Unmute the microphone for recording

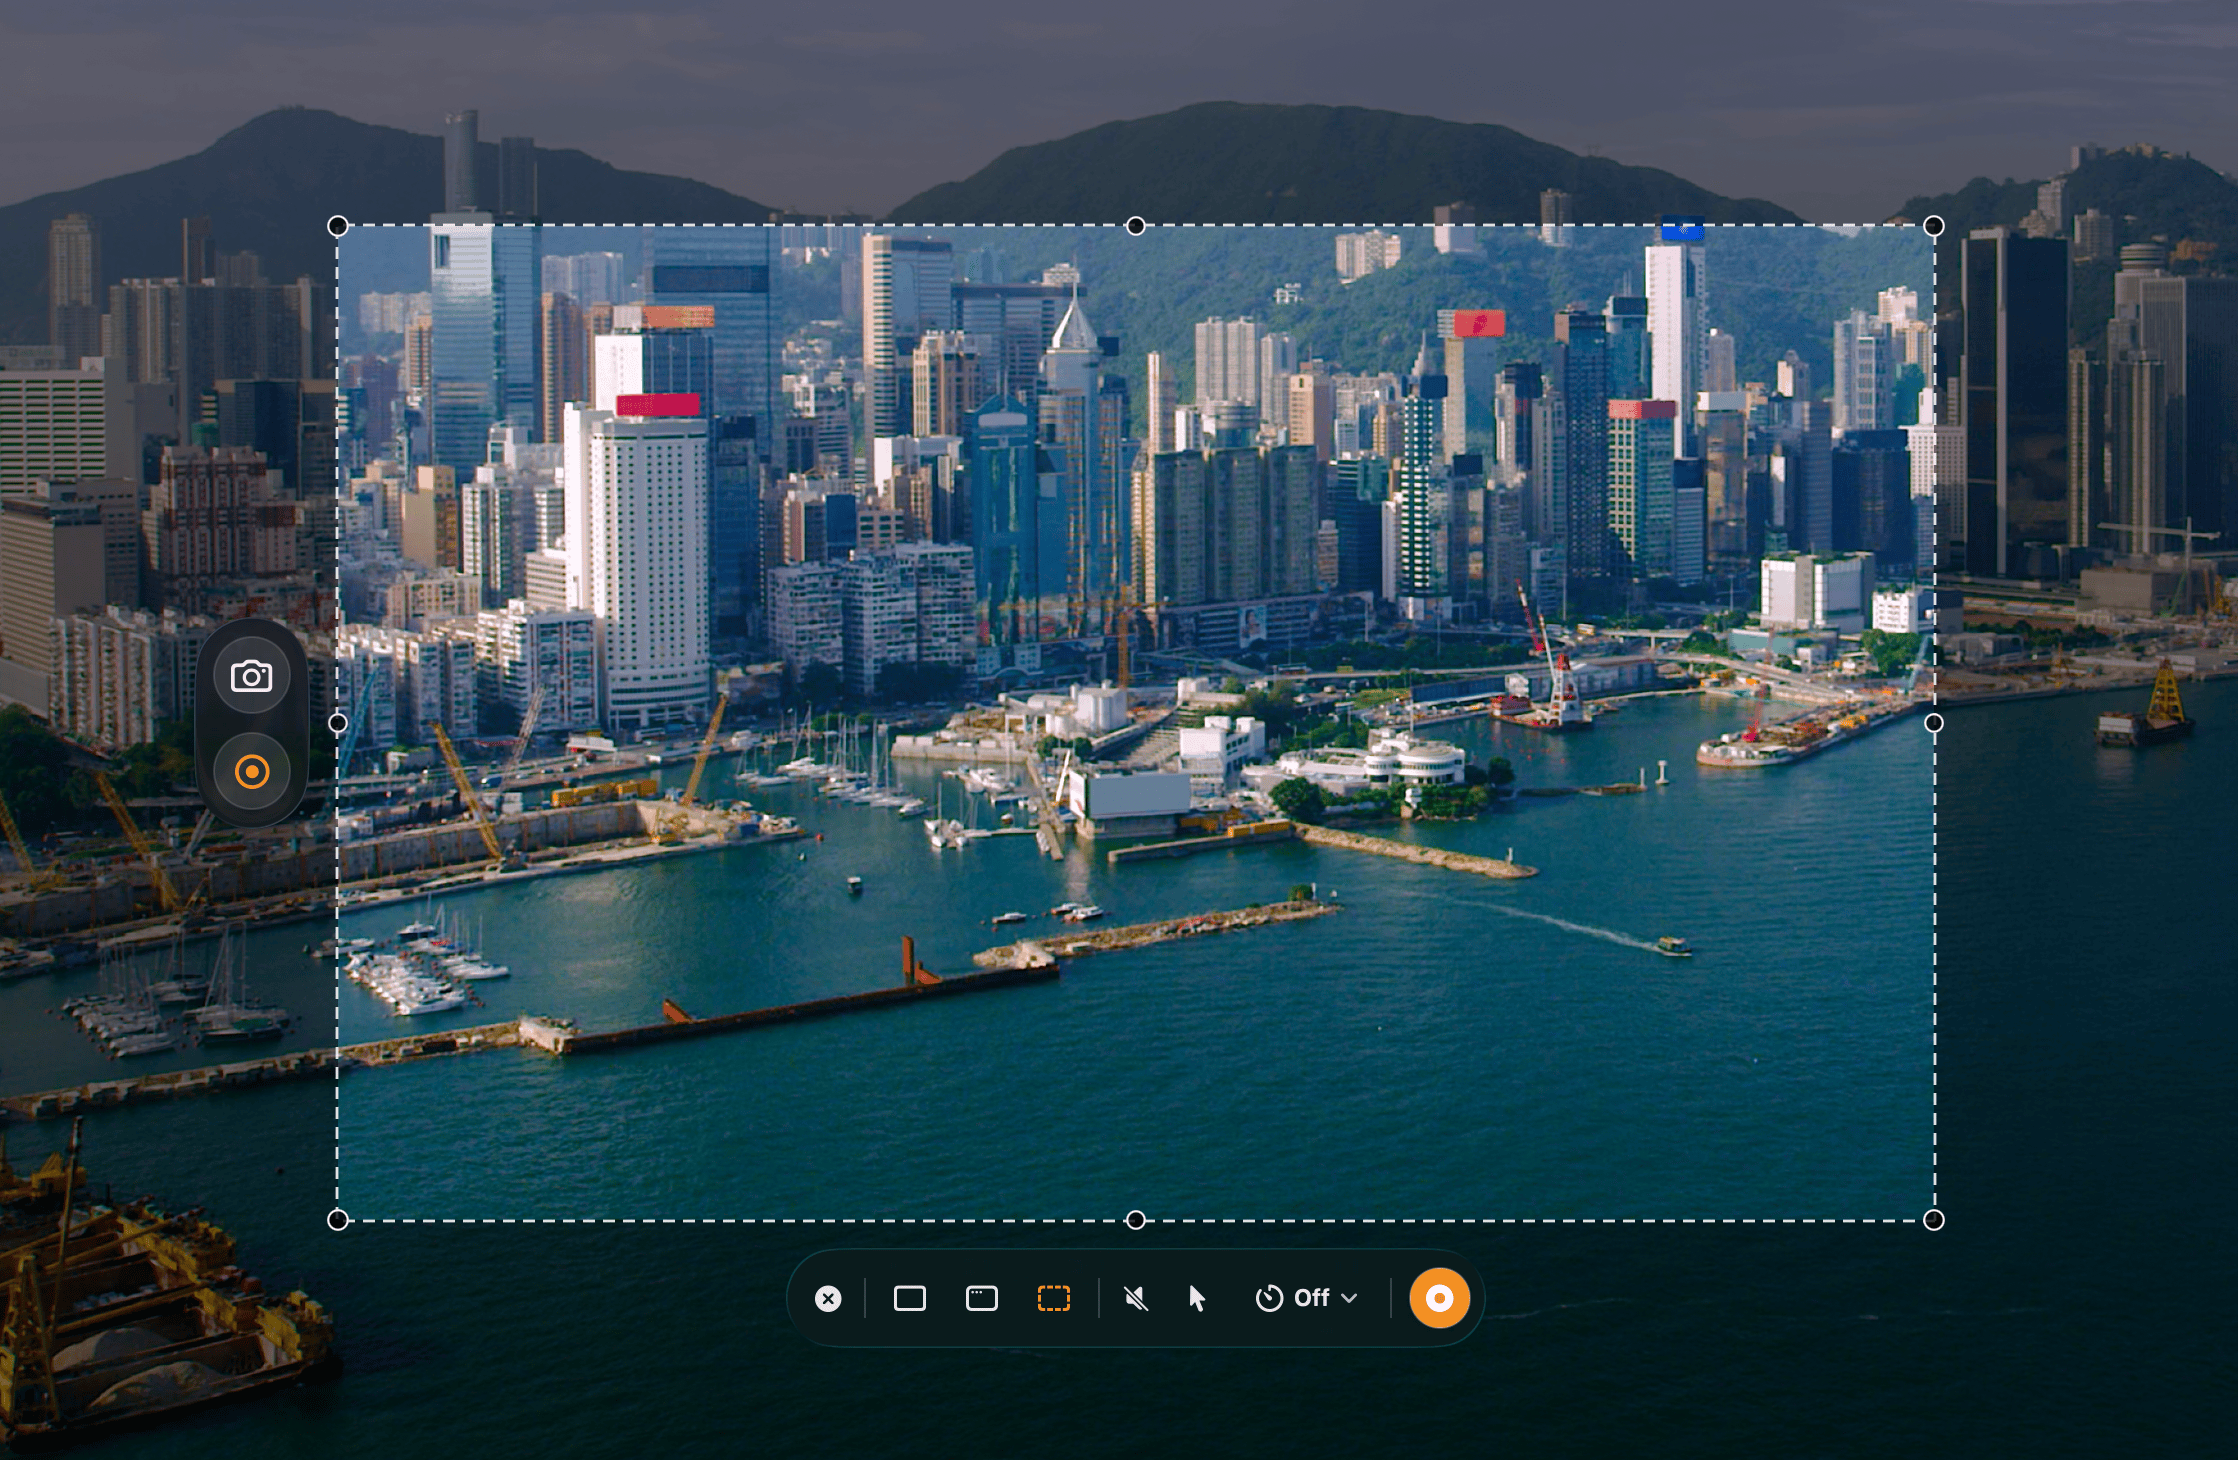[x=1136, y=1298]
